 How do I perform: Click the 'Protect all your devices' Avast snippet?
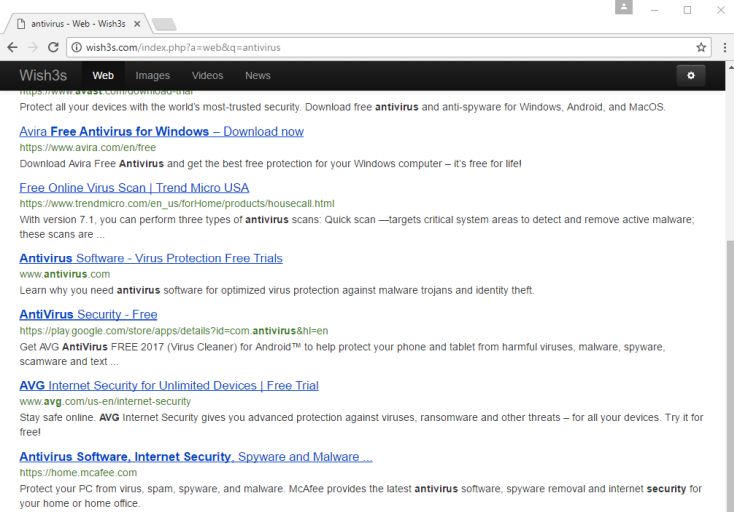(x=342, y=107)
